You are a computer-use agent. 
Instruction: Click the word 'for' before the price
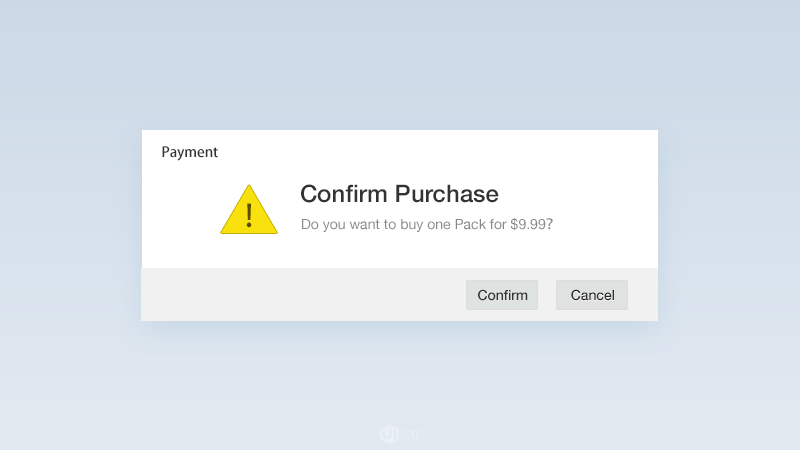[x=498, y=225]
